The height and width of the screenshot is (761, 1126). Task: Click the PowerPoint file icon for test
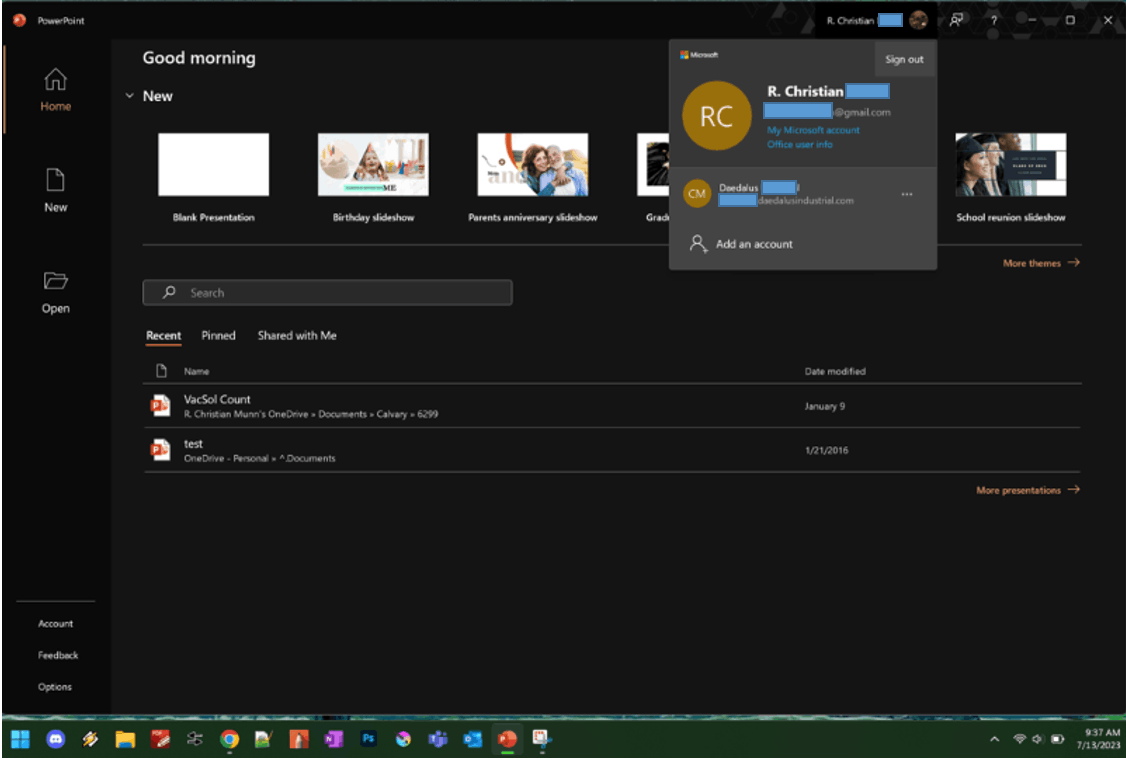click(x=160, y=450)
